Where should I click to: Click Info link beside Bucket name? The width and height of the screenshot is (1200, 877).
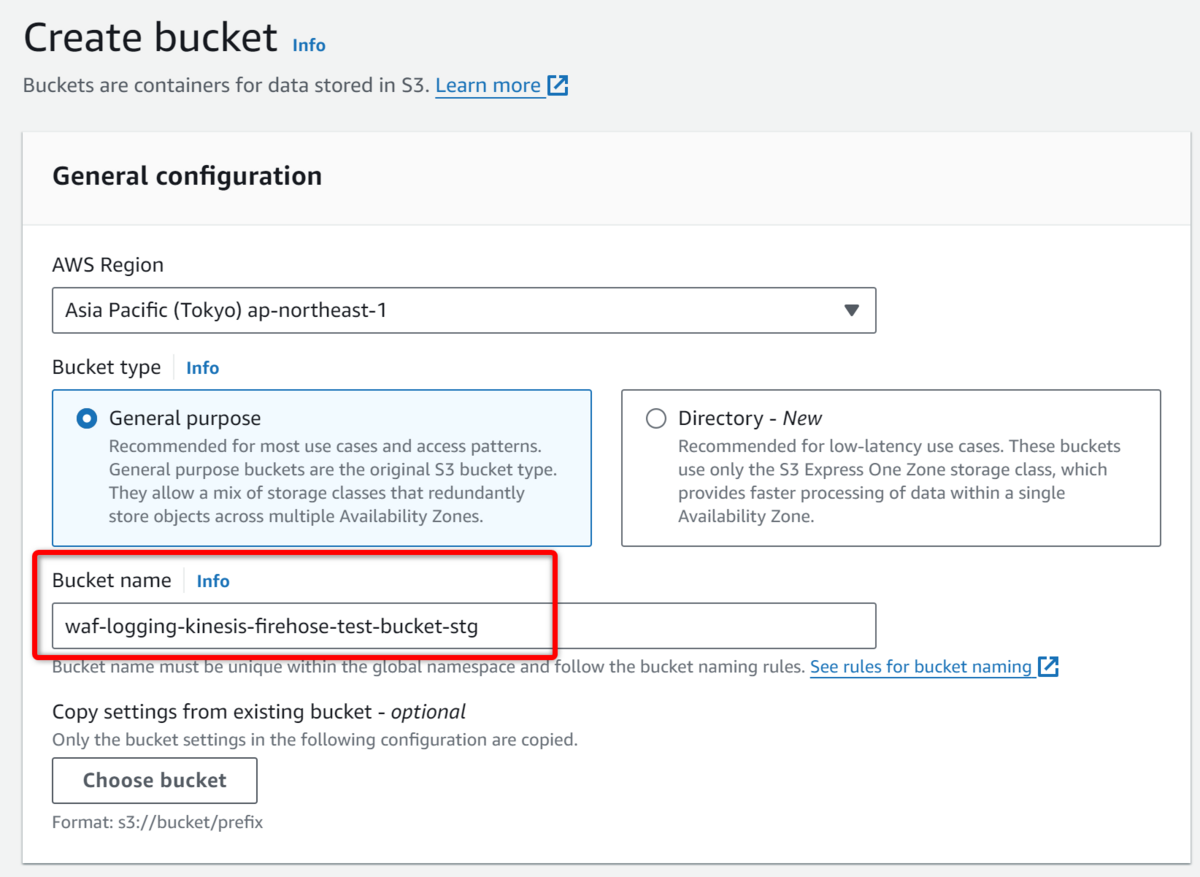(213, 581)
